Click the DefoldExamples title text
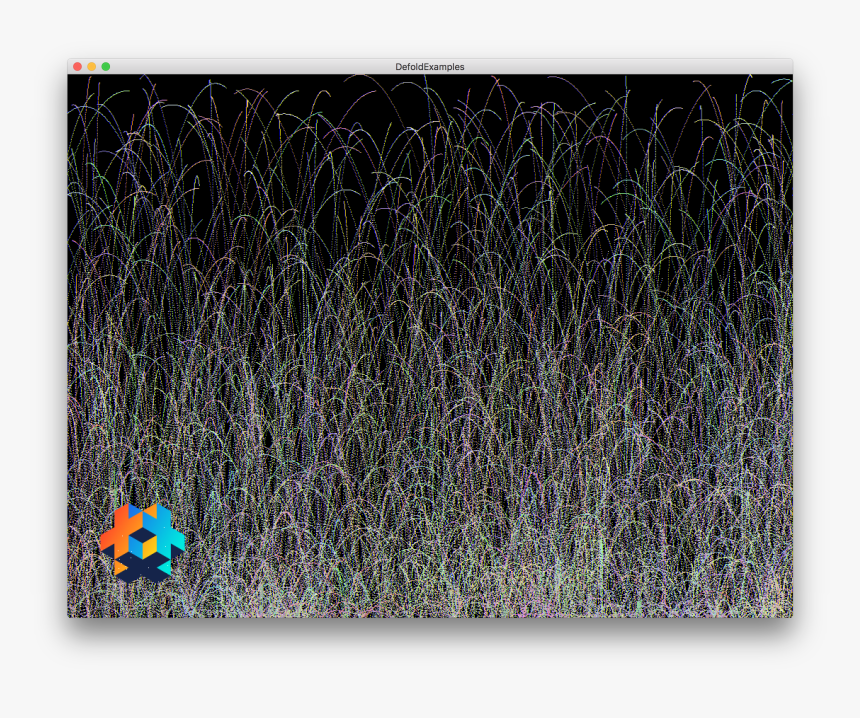860x718 pixels. point(432,66)
